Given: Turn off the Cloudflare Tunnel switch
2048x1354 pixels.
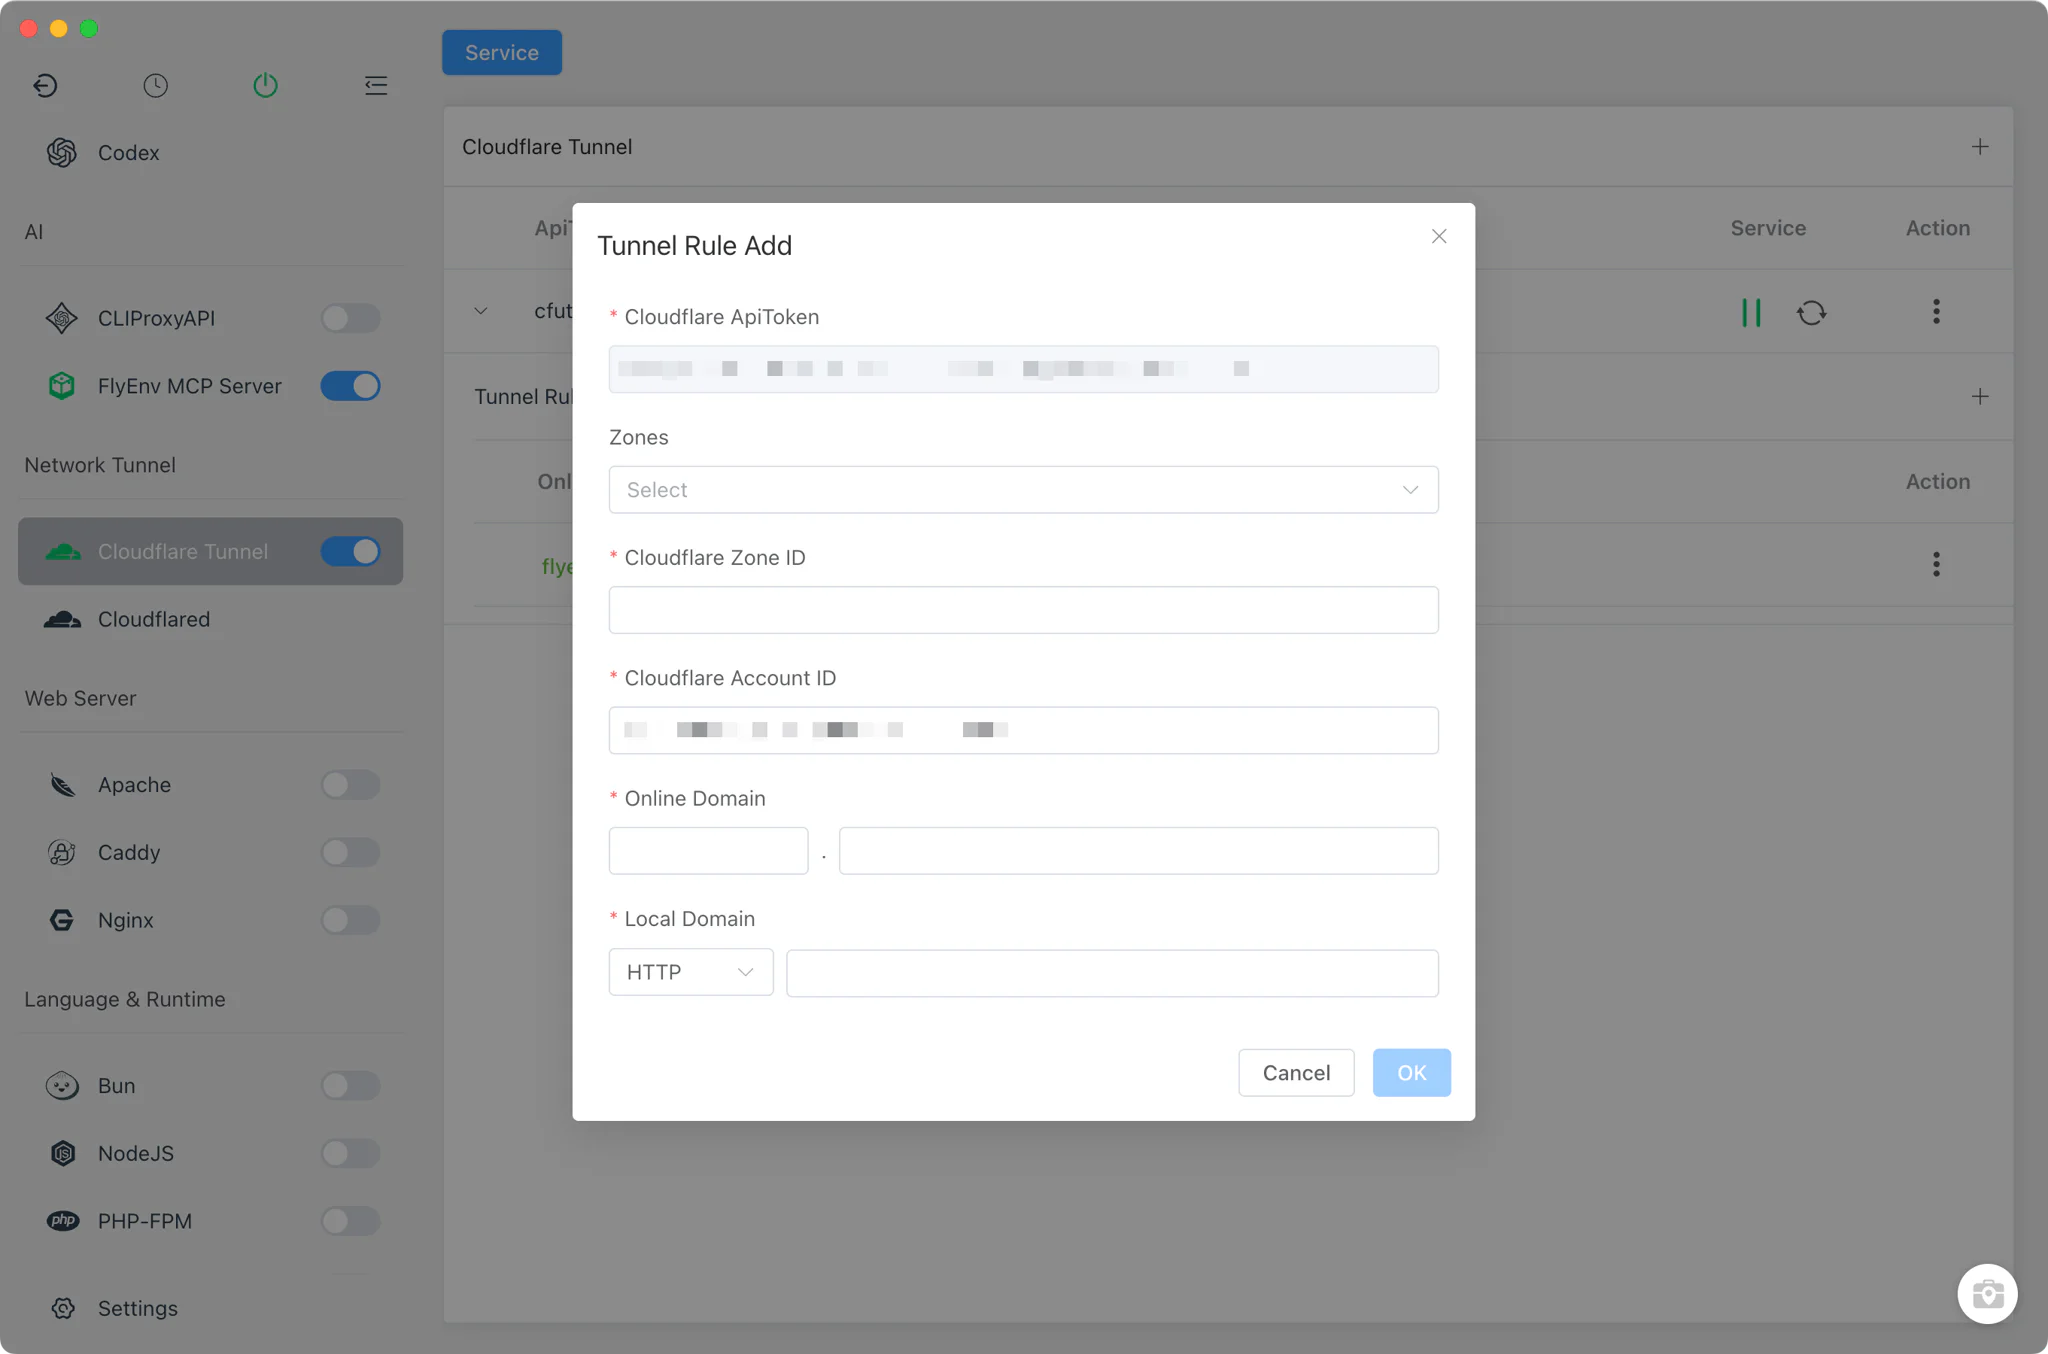Looking at the screenshot, I should (350, 551).
